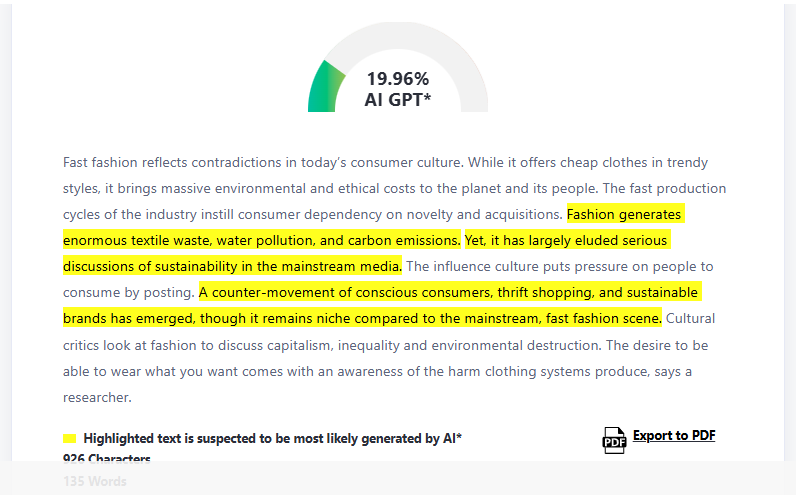796x495 pixels.
Task: Click the sentence 'The influence culture puts pressure'
Action: click(x=558, y=266)
